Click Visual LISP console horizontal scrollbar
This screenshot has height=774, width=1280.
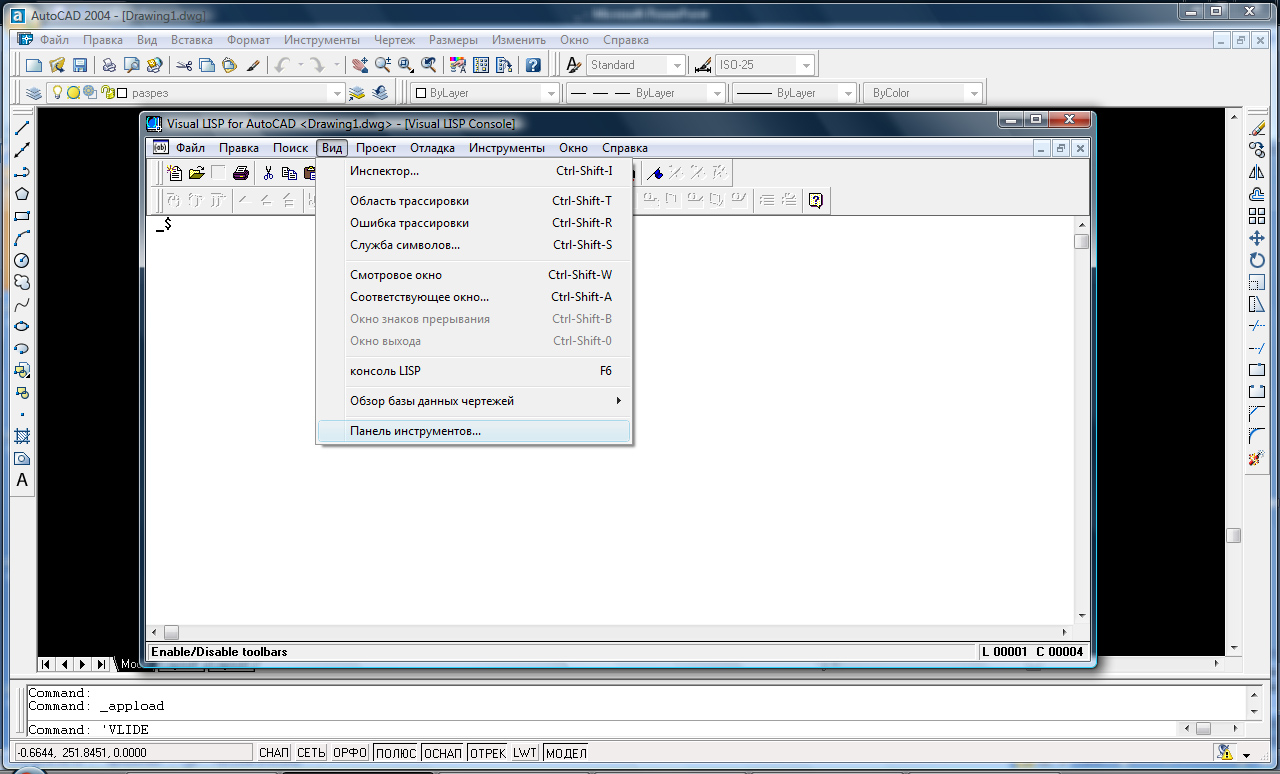pos(610,632)
